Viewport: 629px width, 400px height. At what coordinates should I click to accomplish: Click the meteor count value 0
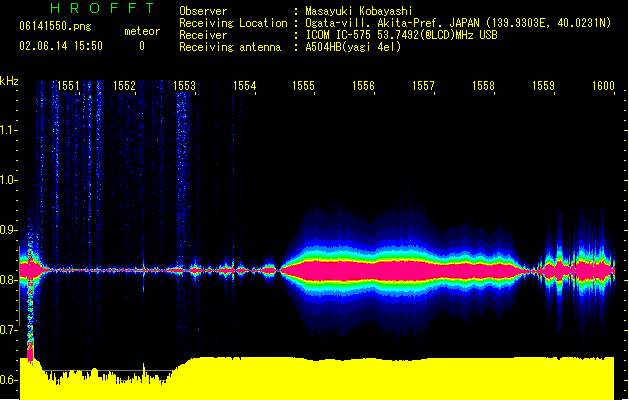[x=142, y=46]
